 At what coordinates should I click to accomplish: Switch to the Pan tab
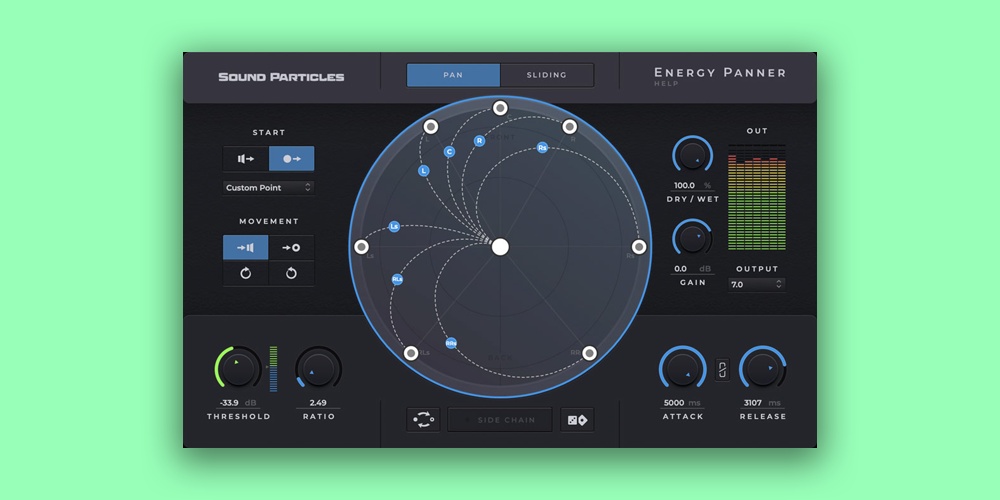453,75
